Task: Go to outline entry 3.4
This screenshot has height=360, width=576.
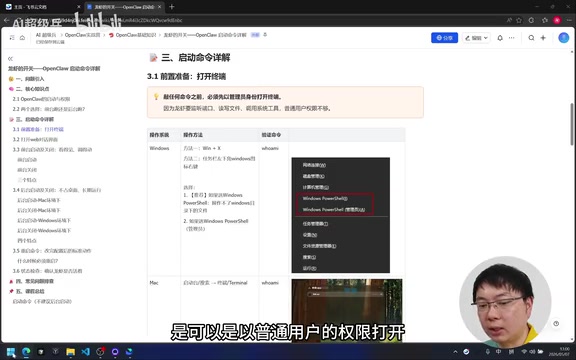Action: (57, 190)
